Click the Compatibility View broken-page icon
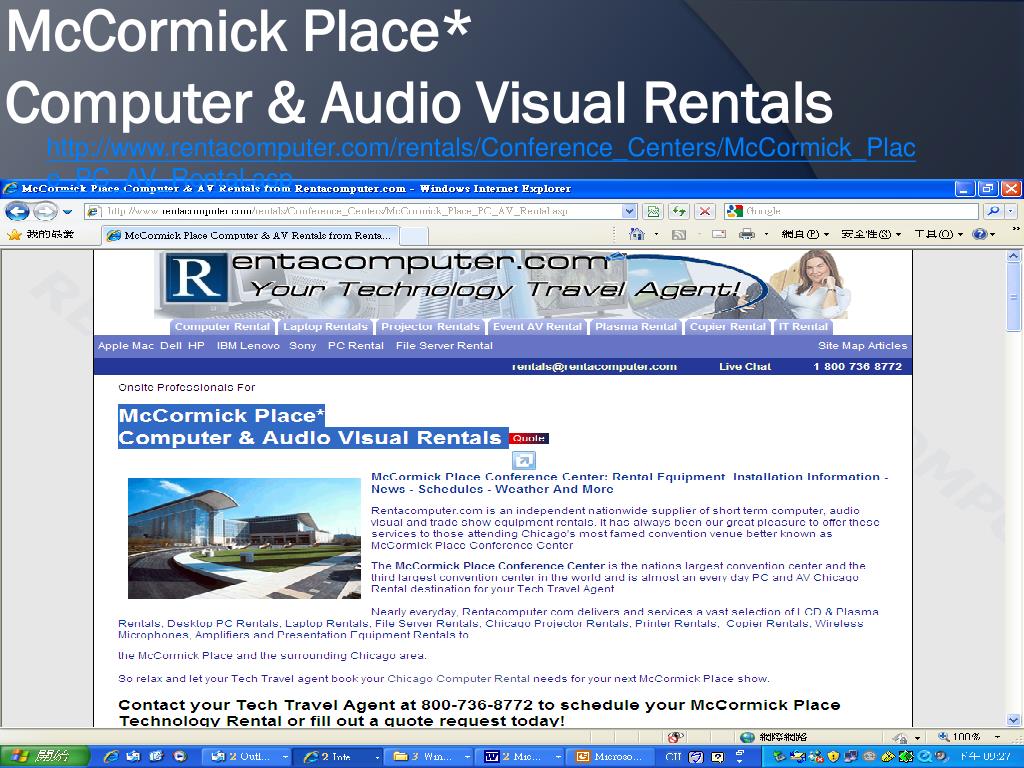 (x=653, y=211)
